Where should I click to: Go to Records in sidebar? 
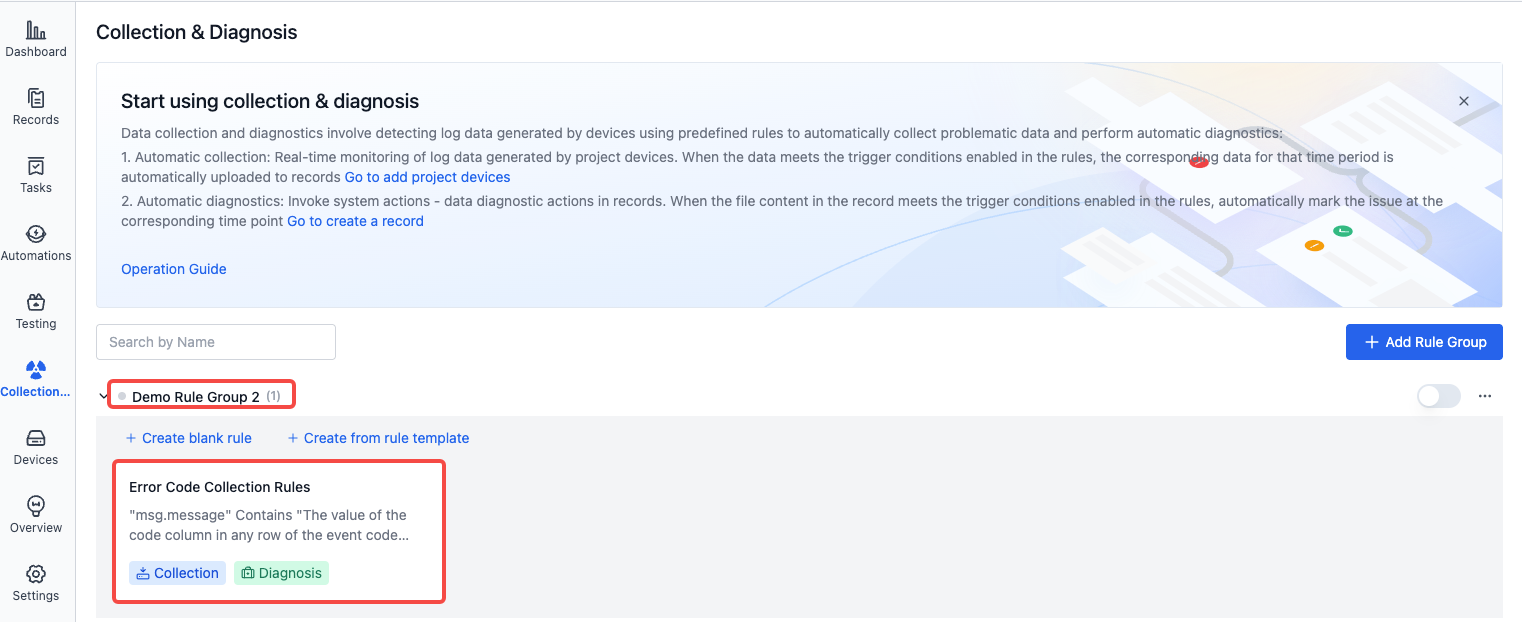[x=36, y=108]
